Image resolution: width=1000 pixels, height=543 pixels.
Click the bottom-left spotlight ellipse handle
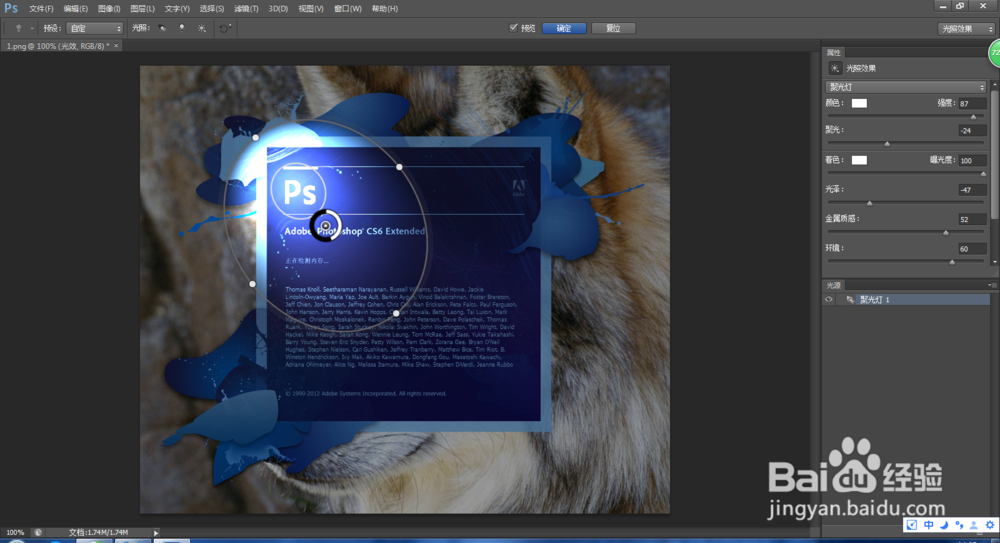(253, 284)
